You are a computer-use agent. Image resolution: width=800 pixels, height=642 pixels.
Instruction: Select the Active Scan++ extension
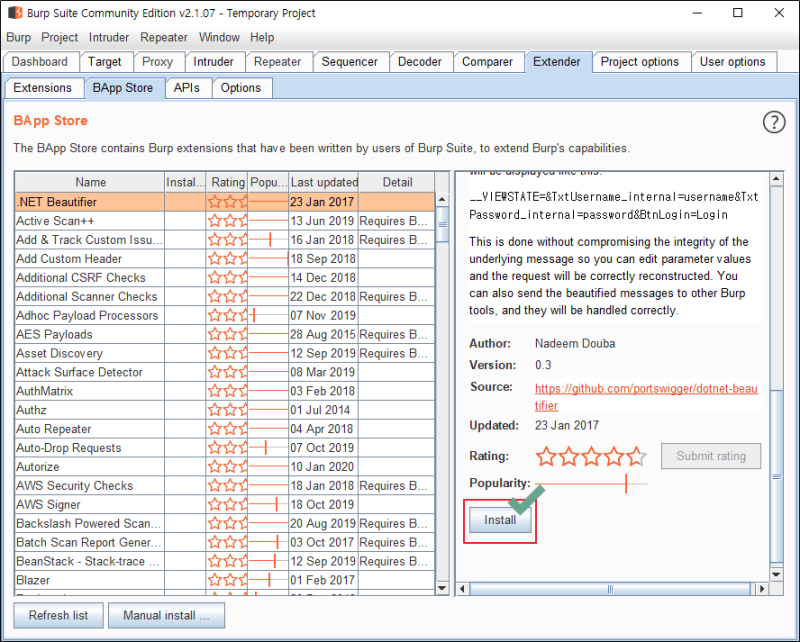coord(224,221)
